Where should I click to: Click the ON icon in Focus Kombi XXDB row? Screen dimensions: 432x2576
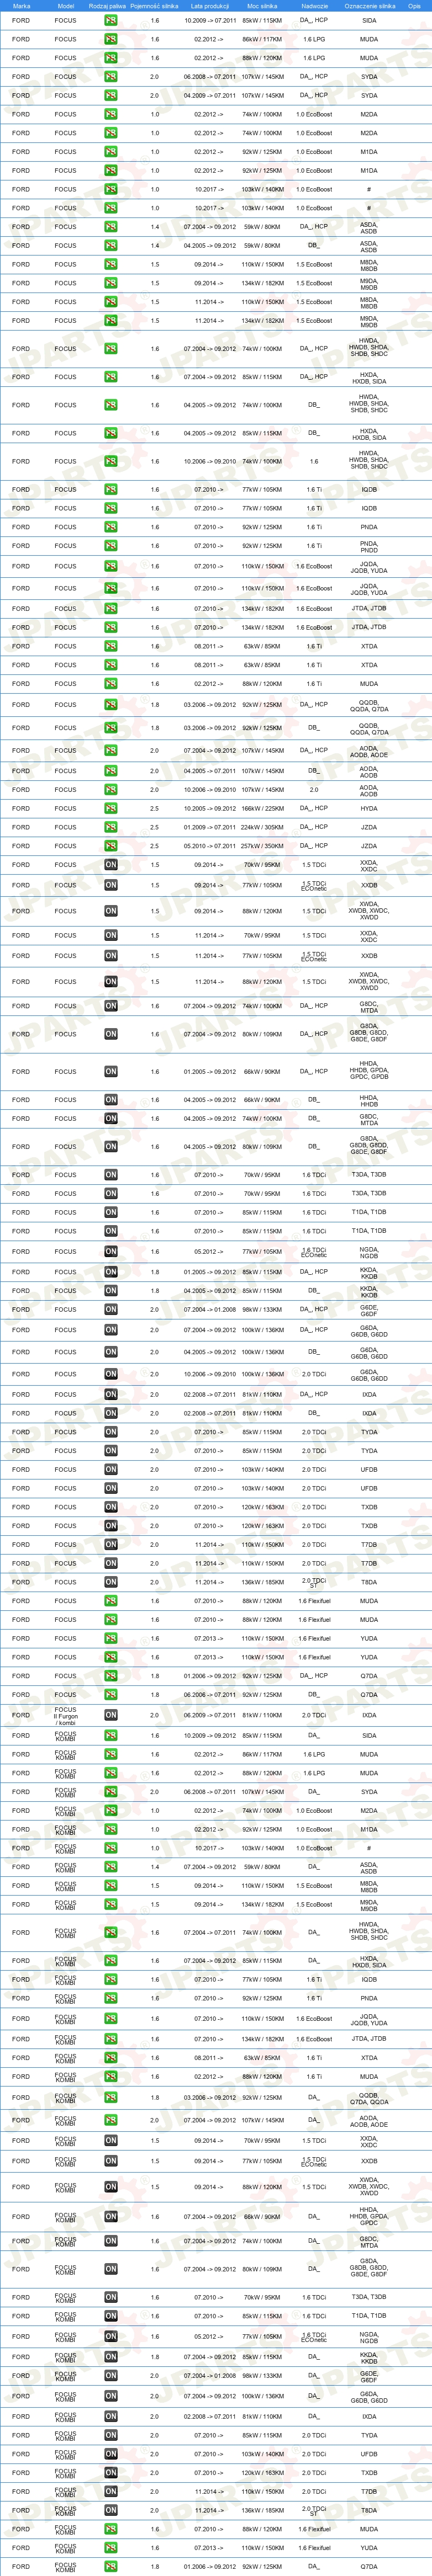click(111, 2161)
